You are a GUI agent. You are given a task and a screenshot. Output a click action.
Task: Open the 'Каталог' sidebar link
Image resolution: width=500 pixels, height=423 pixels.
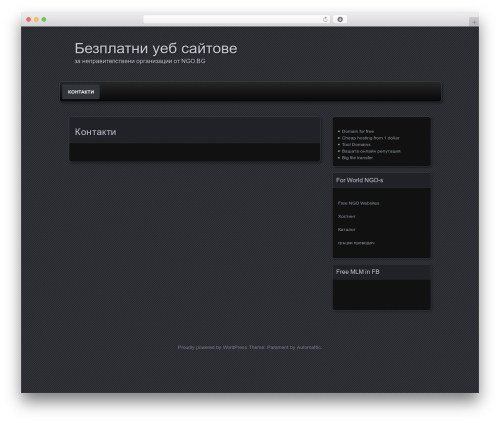click(x=346, y=230)
